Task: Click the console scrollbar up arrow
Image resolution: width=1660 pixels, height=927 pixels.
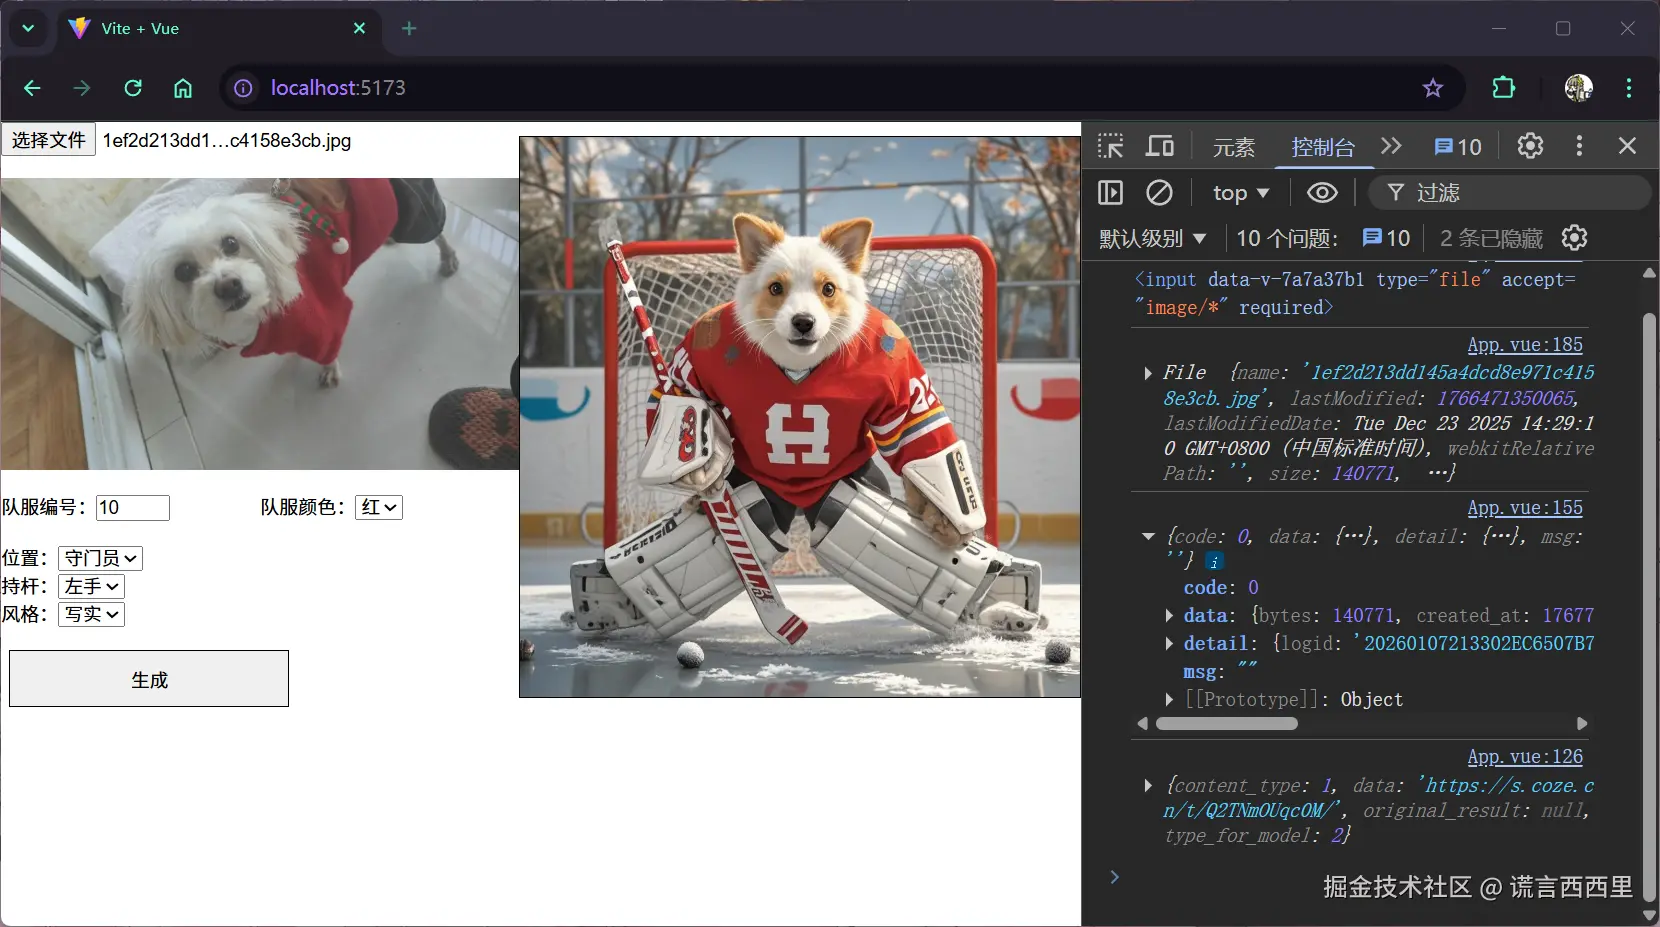Action: 1649,273
